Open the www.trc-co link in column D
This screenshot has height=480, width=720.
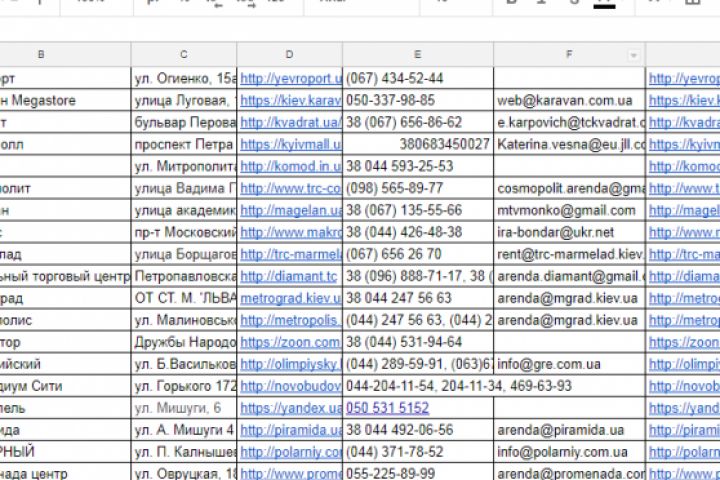291,188
